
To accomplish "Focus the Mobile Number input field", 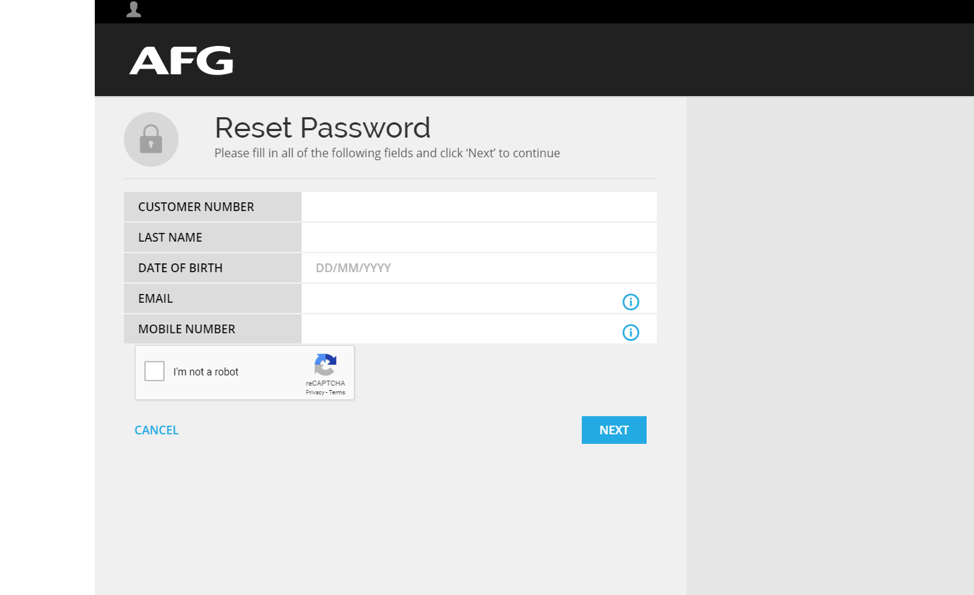I will click(460, 329).
